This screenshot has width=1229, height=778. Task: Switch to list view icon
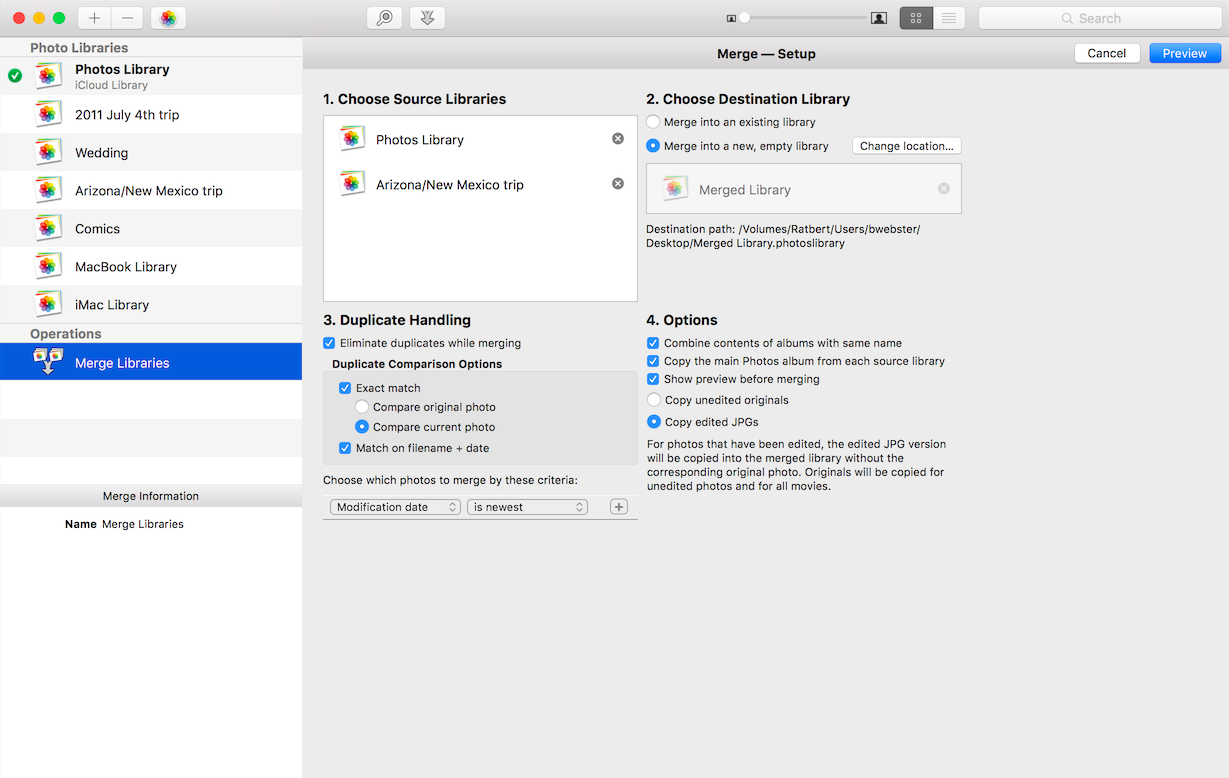(949, 18)
